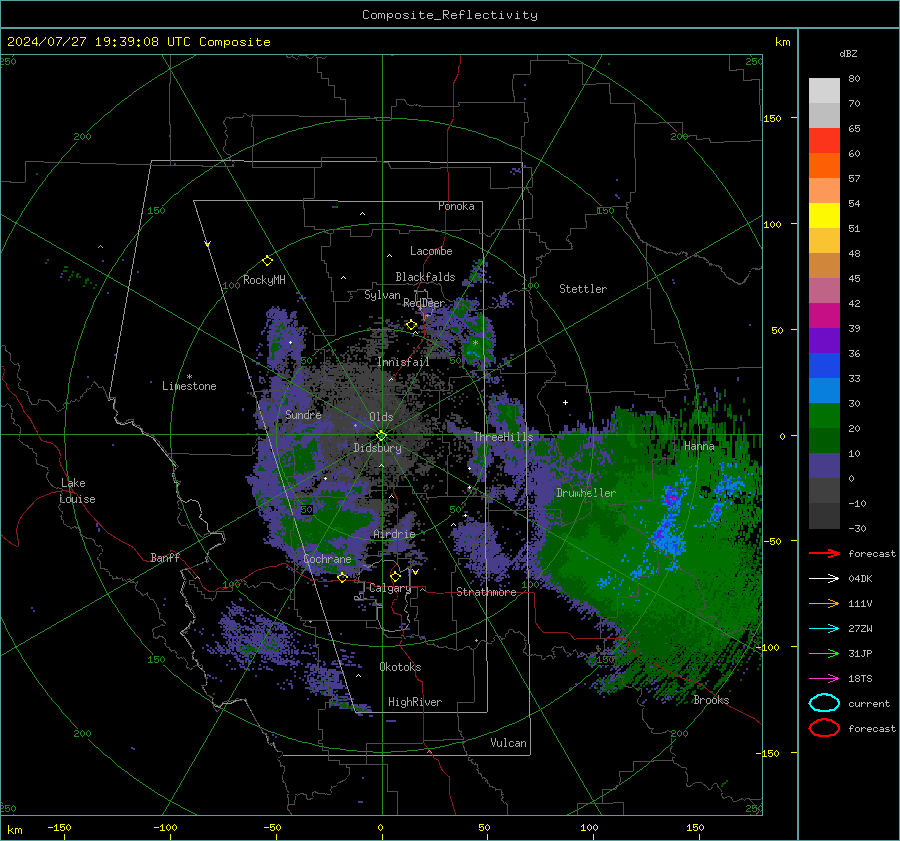Image resolution: width=900 pixels, height=841 pixels.
Task: Select the white 04DK arrow icon
Action: click(x=824, y=578)
